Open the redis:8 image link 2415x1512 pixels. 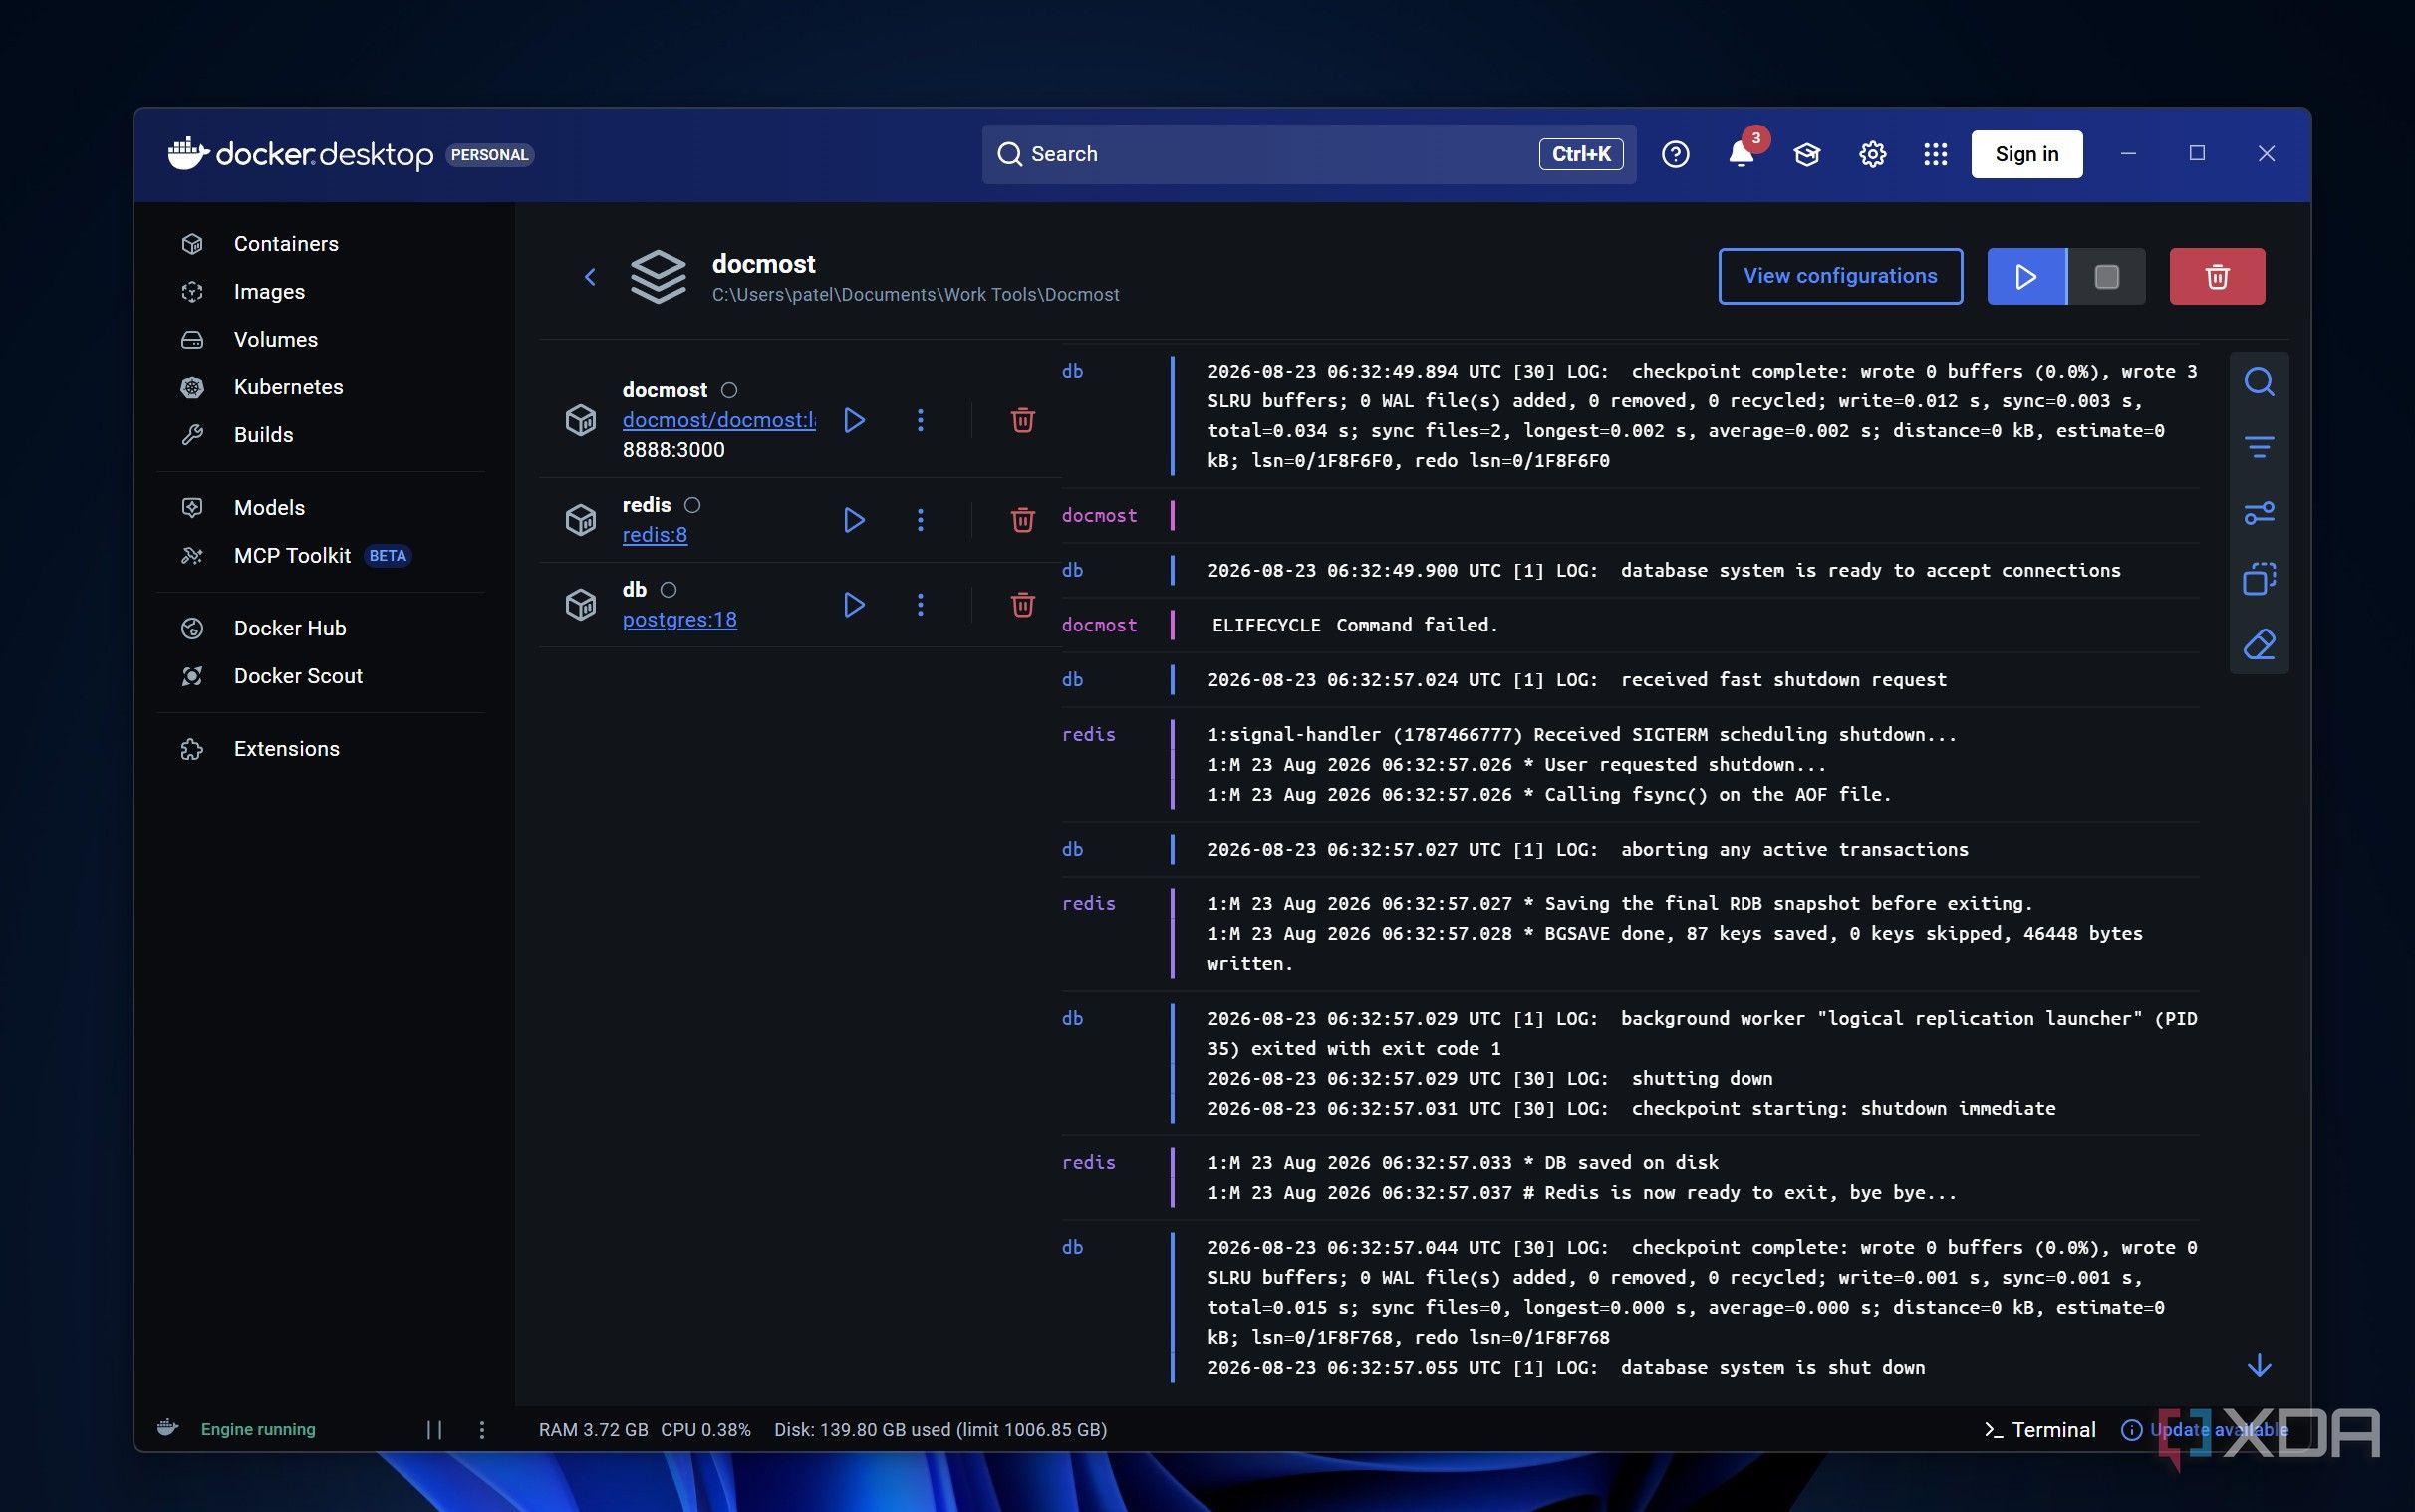coord(654,535)
